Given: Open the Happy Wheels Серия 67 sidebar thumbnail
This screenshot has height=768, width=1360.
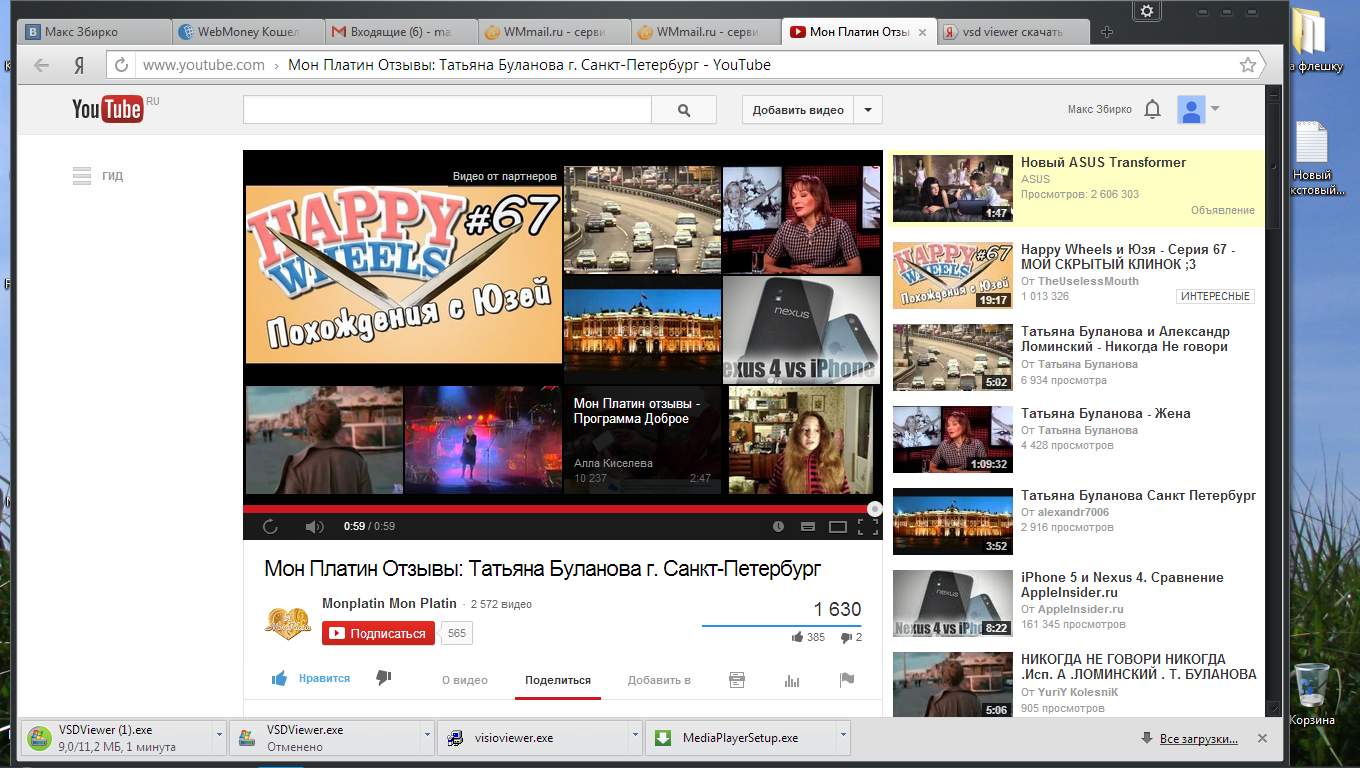Looking at the screenshot, I should tap(952, 274).
